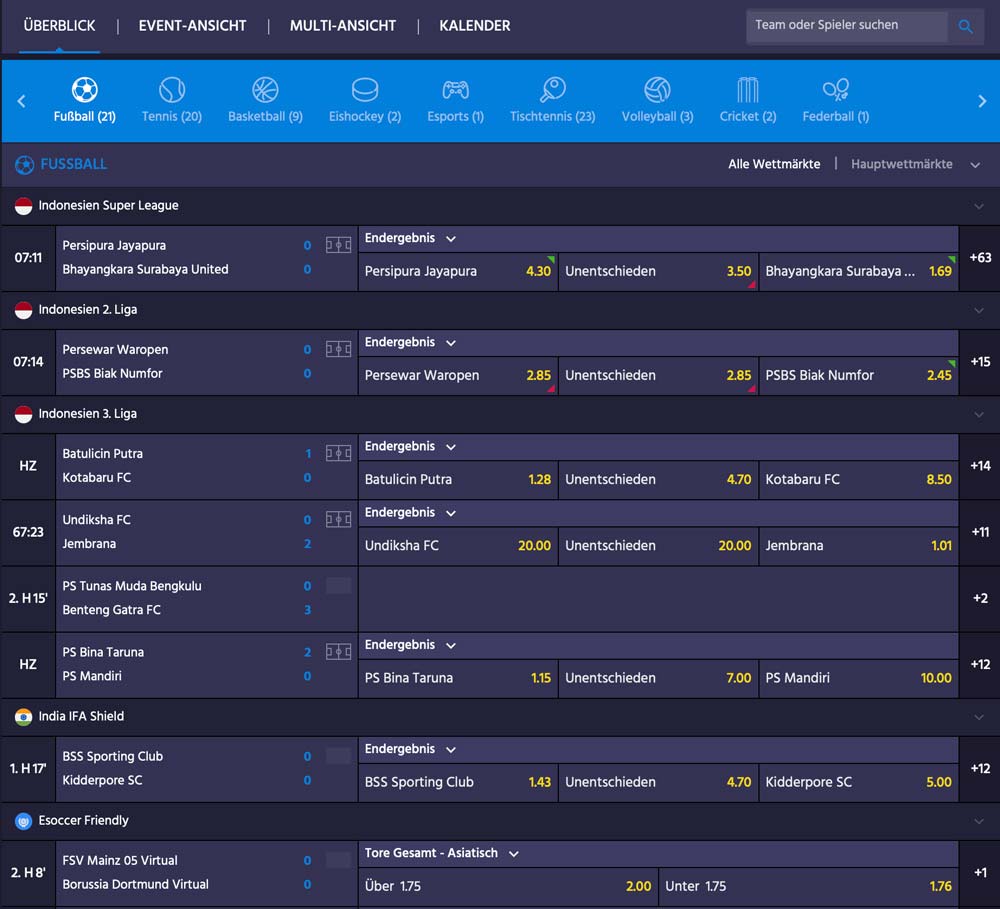
Task: Choose the Esports gamepad icon
Action: (x=455, y=91)
